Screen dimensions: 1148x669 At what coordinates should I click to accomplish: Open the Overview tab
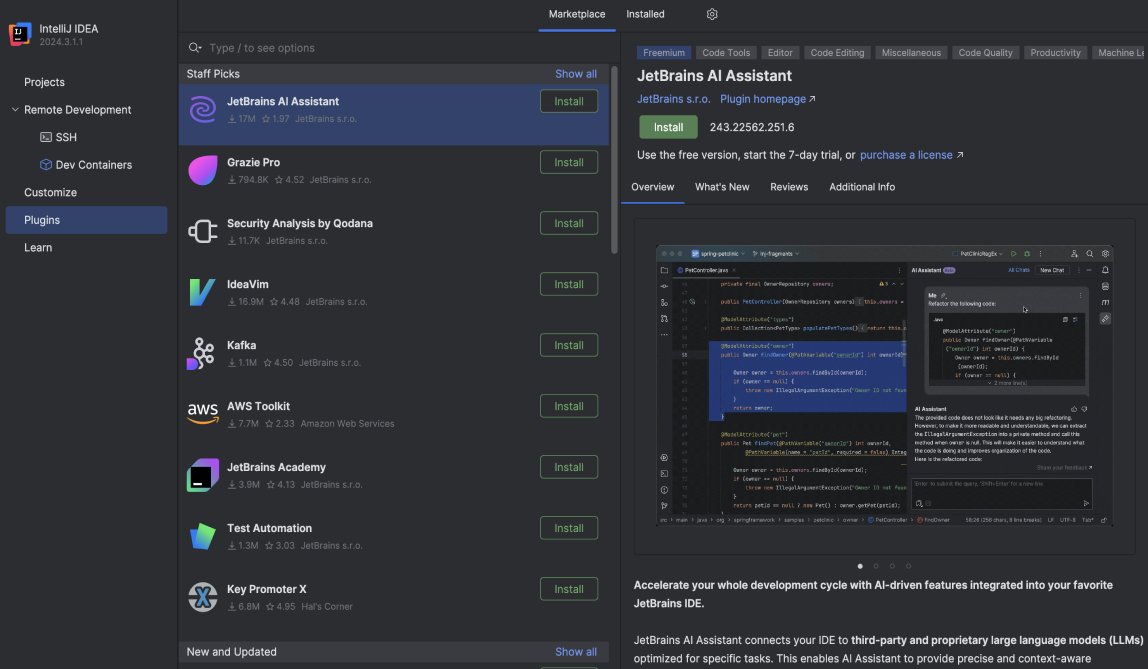pos(652,187)
